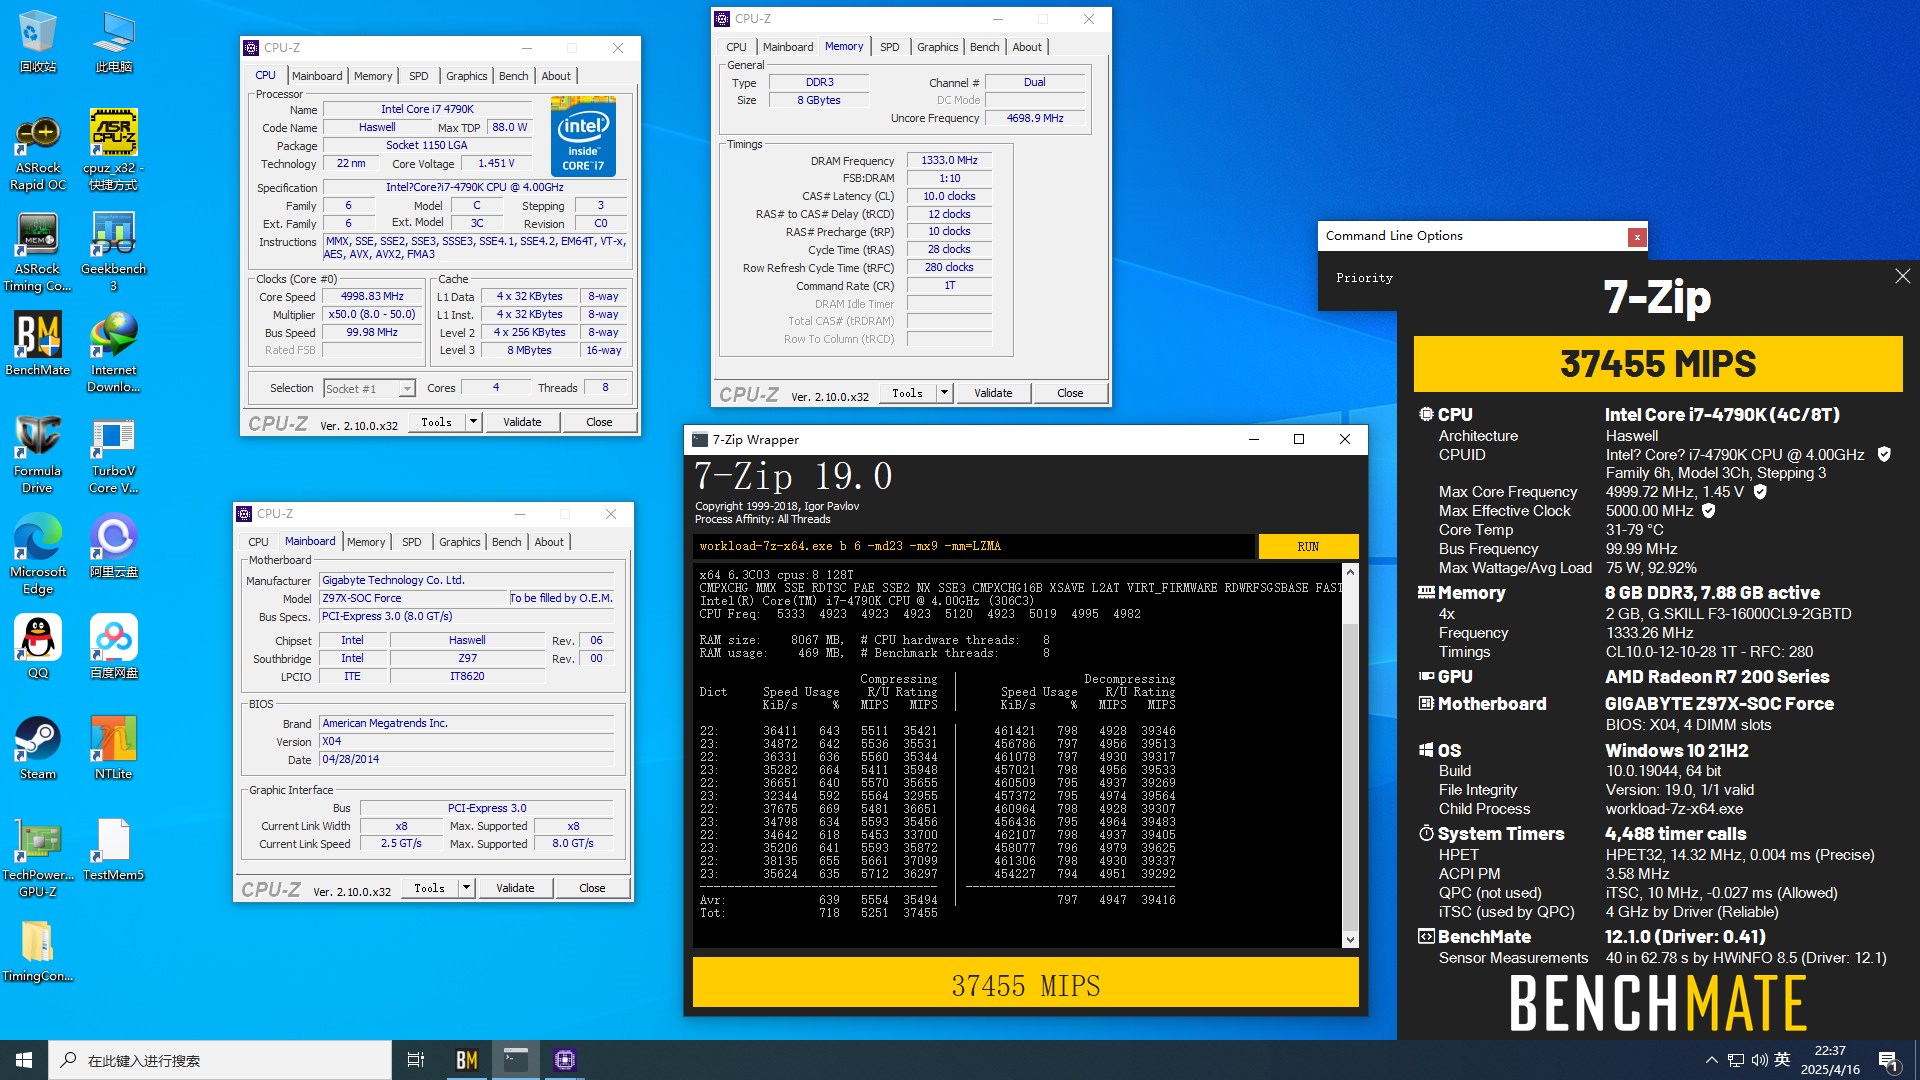
Task: Open the This PC desktop icon
Action: [114, 42]
